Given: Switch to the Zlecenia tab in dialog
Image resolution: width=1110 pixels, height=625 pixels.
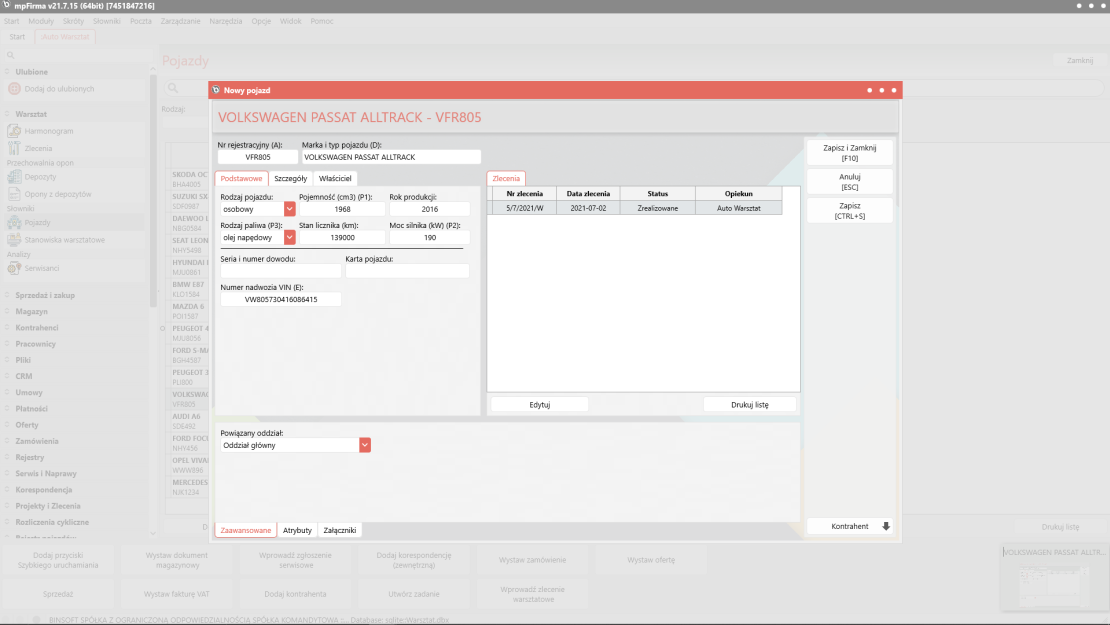Looking at the screenshot, I should click(x=506, y=178).
